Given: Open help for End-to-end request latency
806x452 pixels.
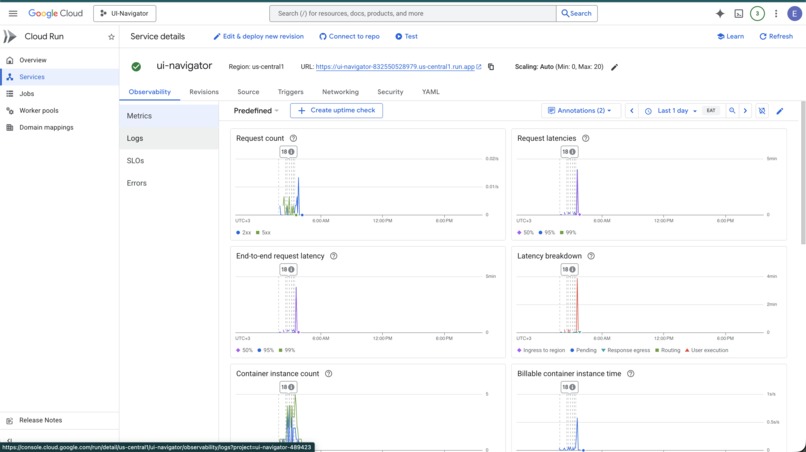Looking at the screenshot, I should coord(334,256).
